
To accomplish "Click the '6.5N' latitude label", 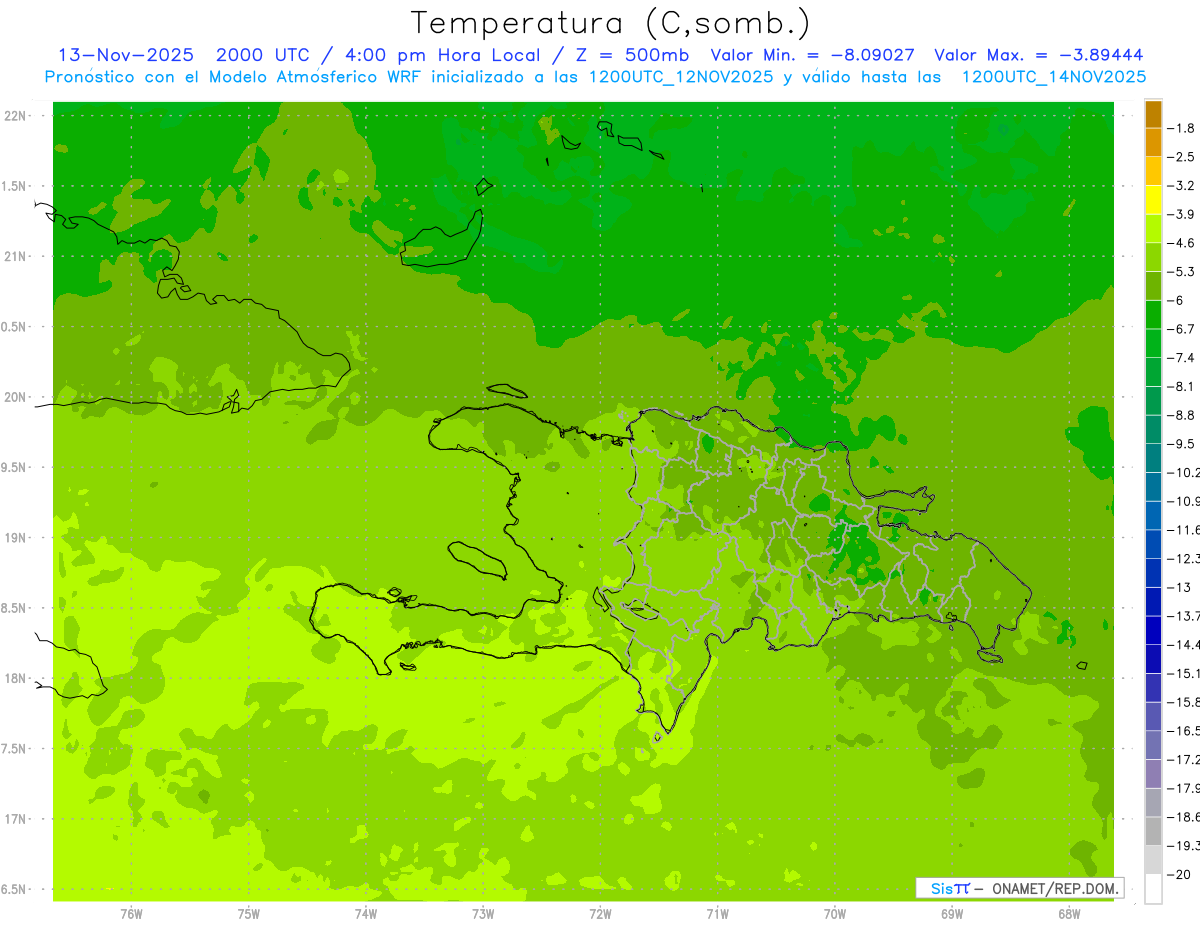I will [15, 890].
